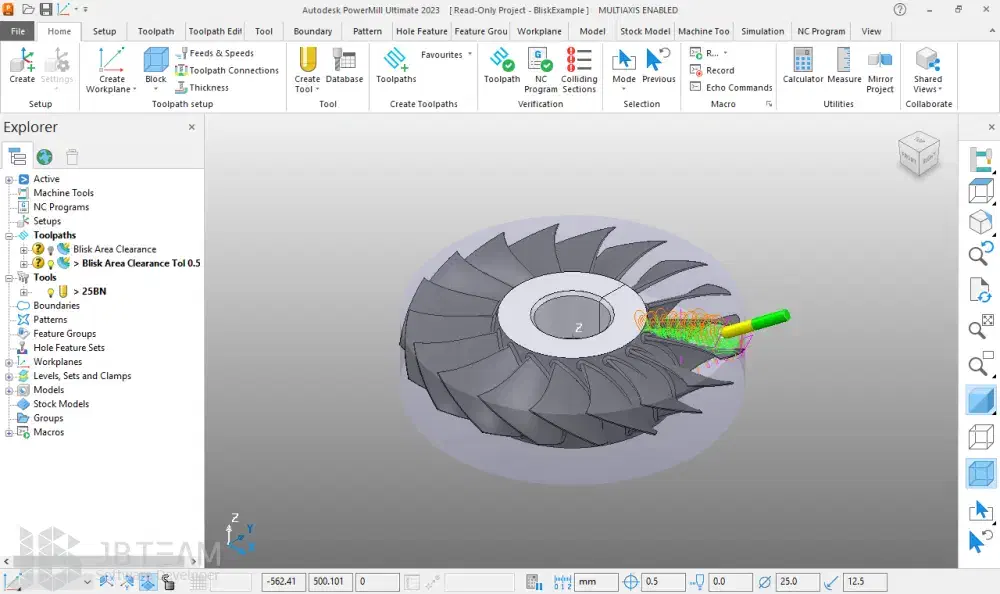Switch to the Simulation ribbon tab
This screenshot has height=594, width=1000.
[x=762, y=31]
